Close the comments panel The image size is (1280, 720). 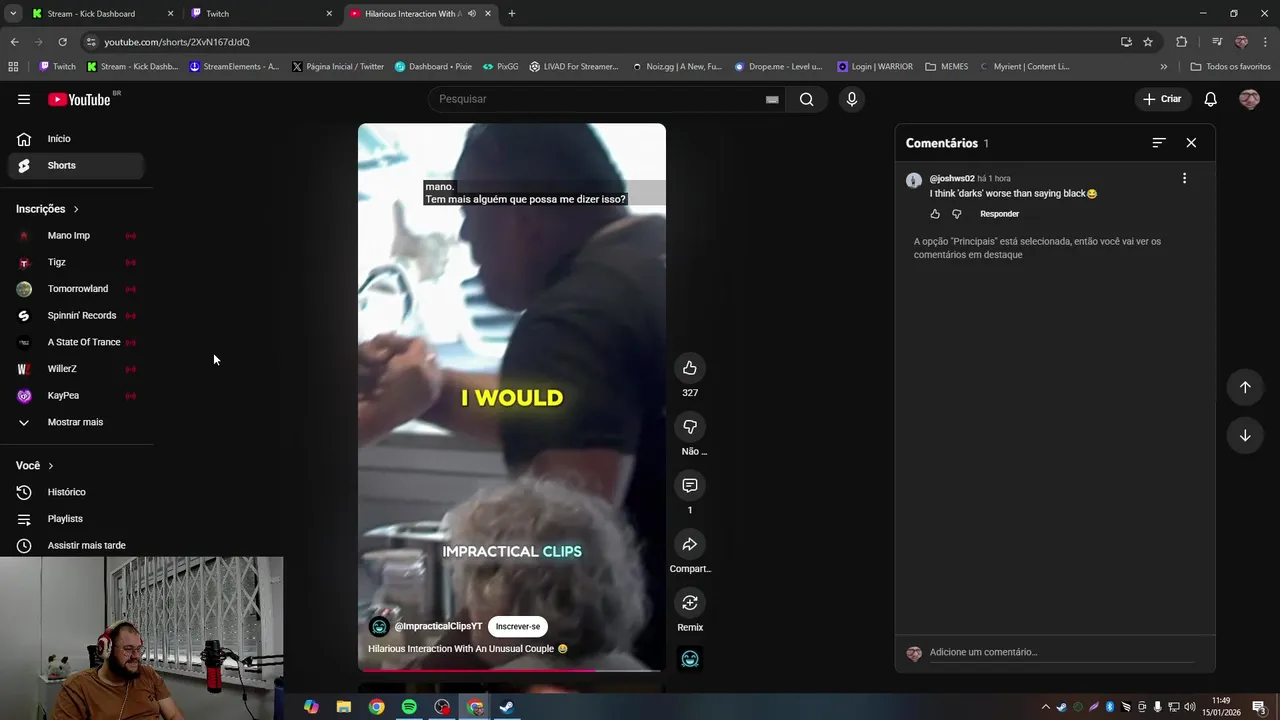point(1191,143)
